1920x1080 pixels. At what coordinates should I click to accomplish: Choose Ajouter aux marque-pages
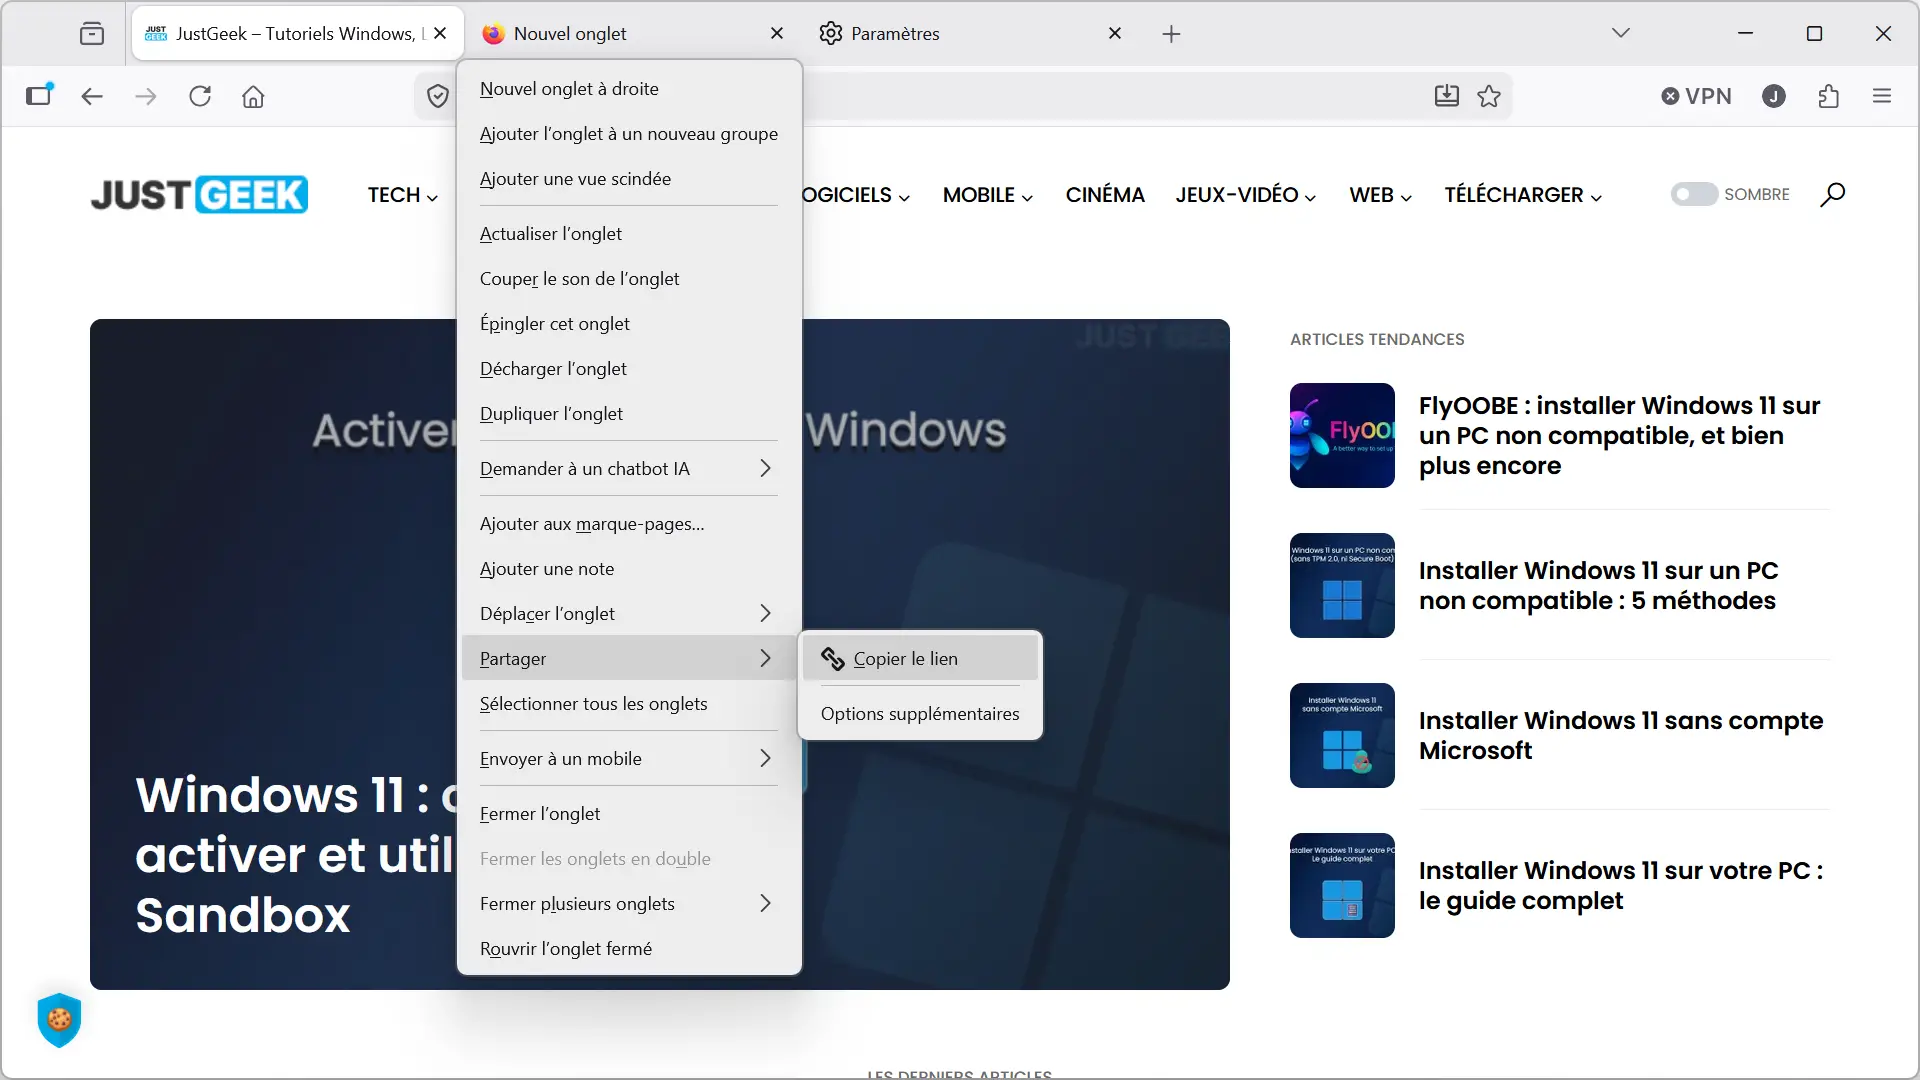coord(629,523)
